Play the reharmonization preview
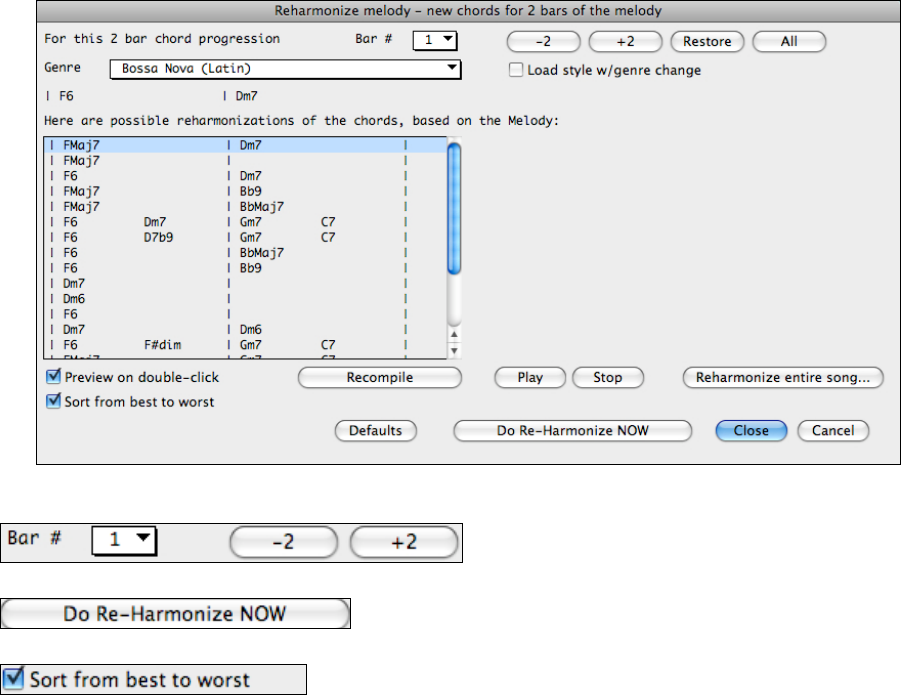The width and height of the screenshot is (901, 695). (530, 378)
